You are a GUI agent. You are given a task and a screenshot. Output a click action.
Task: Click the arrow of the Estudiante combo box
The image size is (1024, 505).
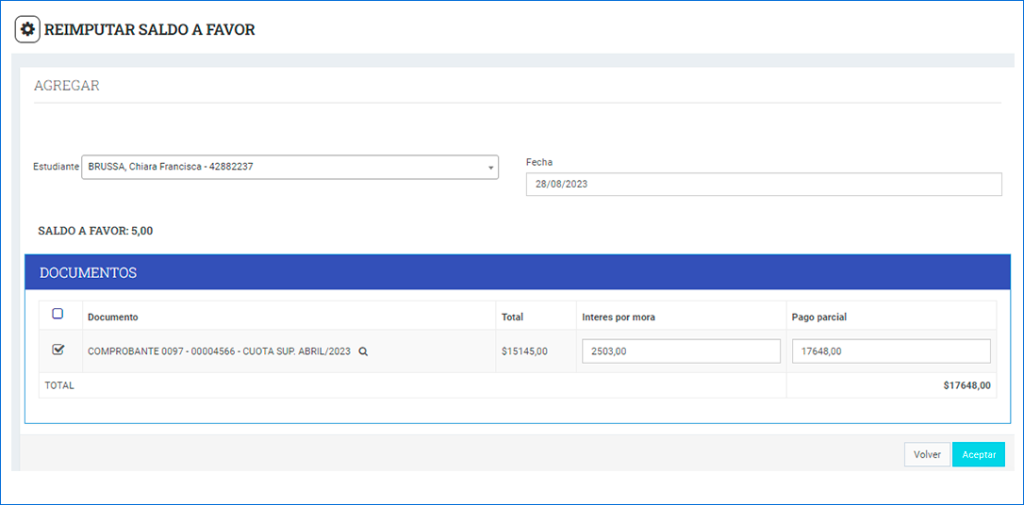(x=491, y=168)
